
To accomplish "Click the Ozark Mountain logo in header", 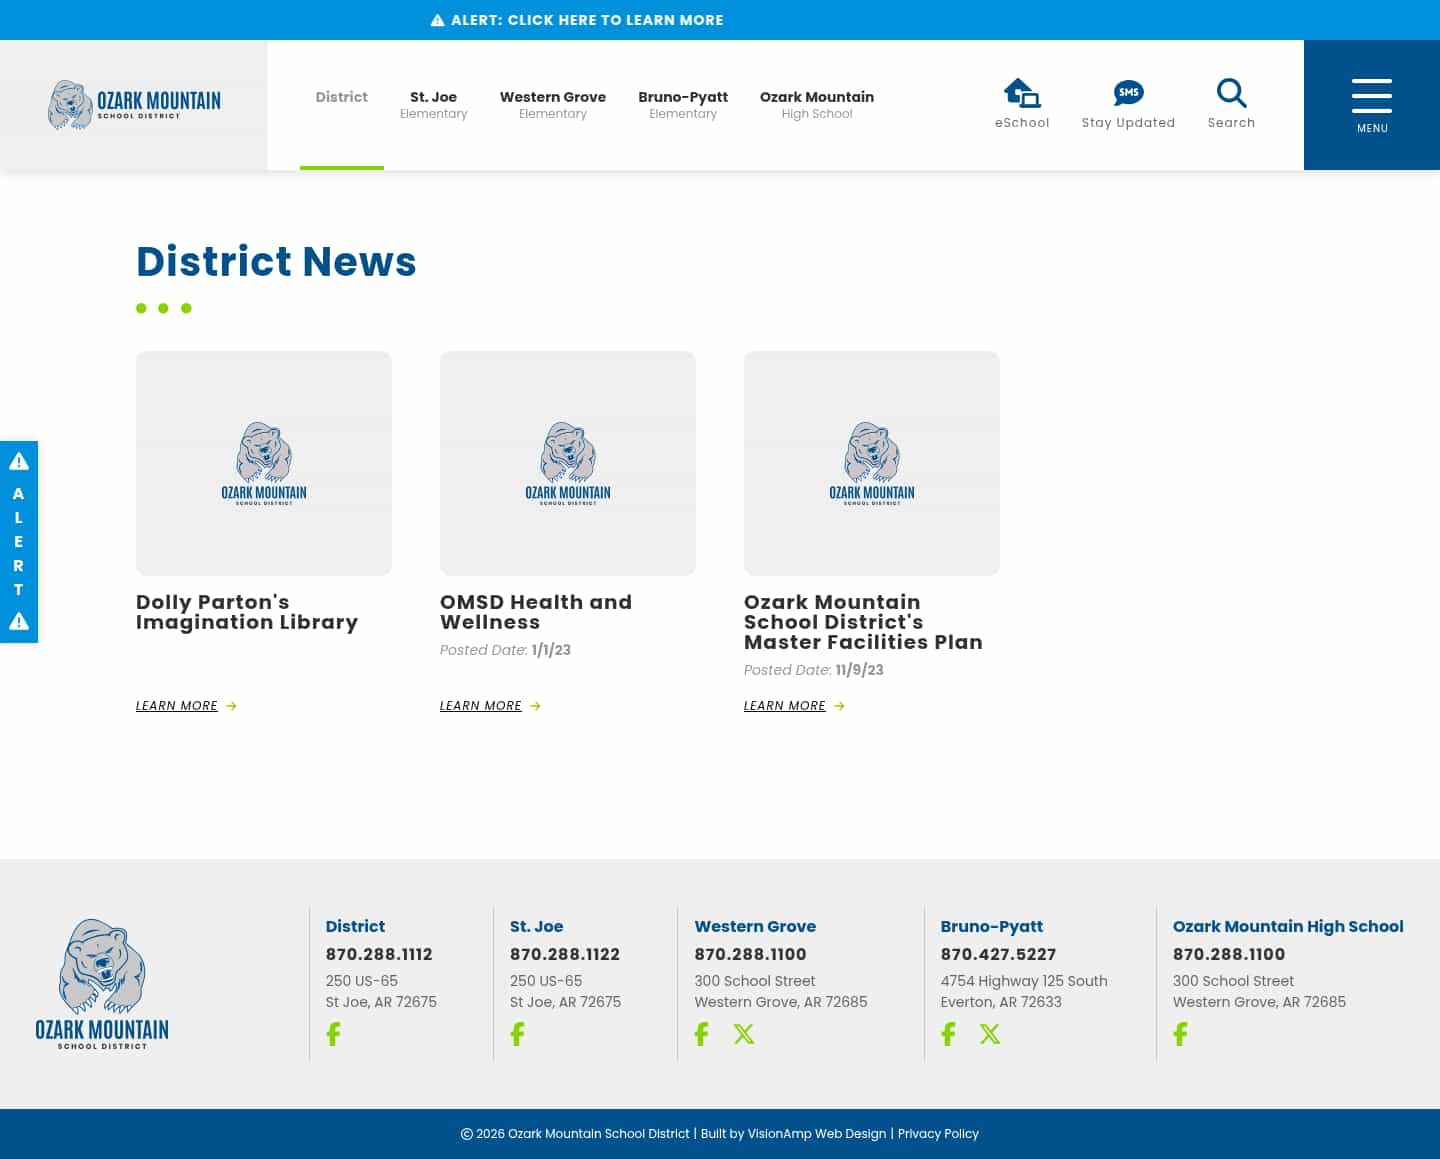I will [133, 104].
